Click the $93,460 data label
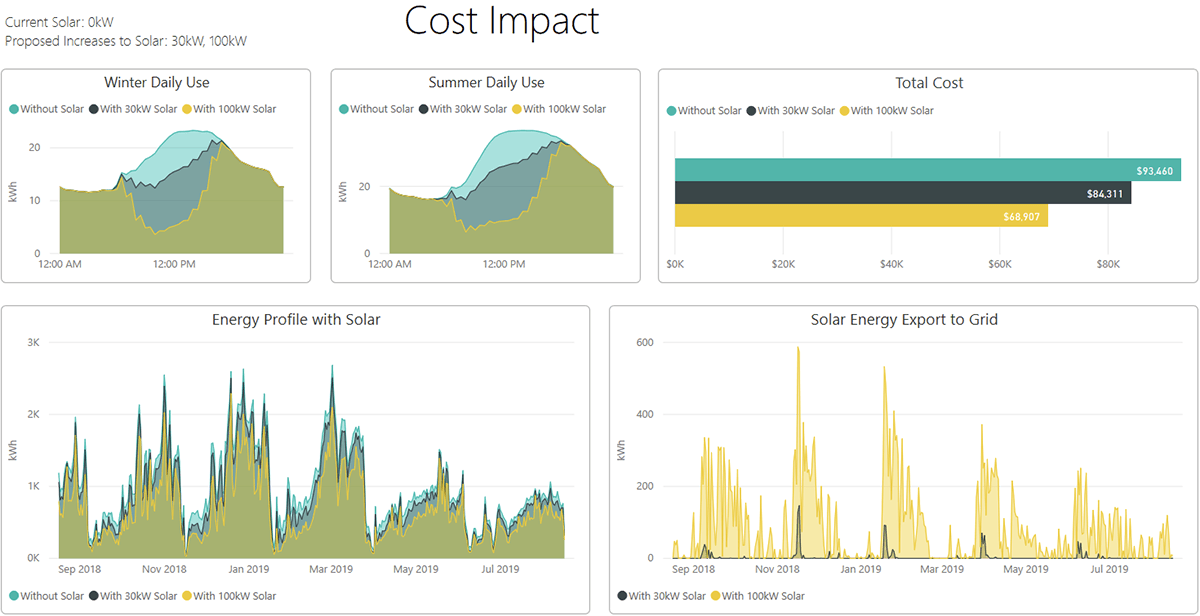The image size is (1200, 616). pyautogui.click(x=1157, y=171)
